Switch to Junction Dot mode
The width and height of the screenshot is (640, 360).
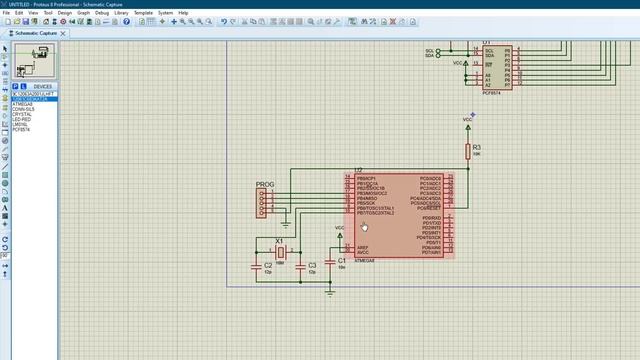coord(5,65)
